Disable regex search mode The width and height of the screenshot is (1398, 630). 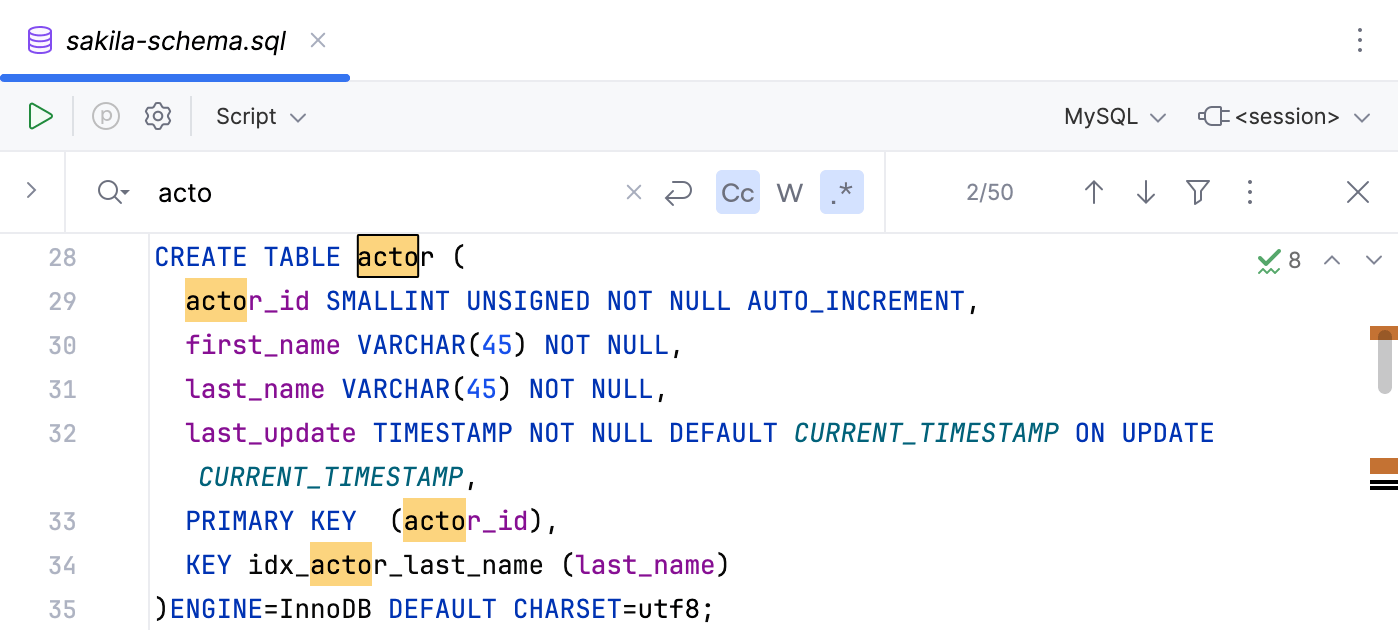tap(841, 192)
